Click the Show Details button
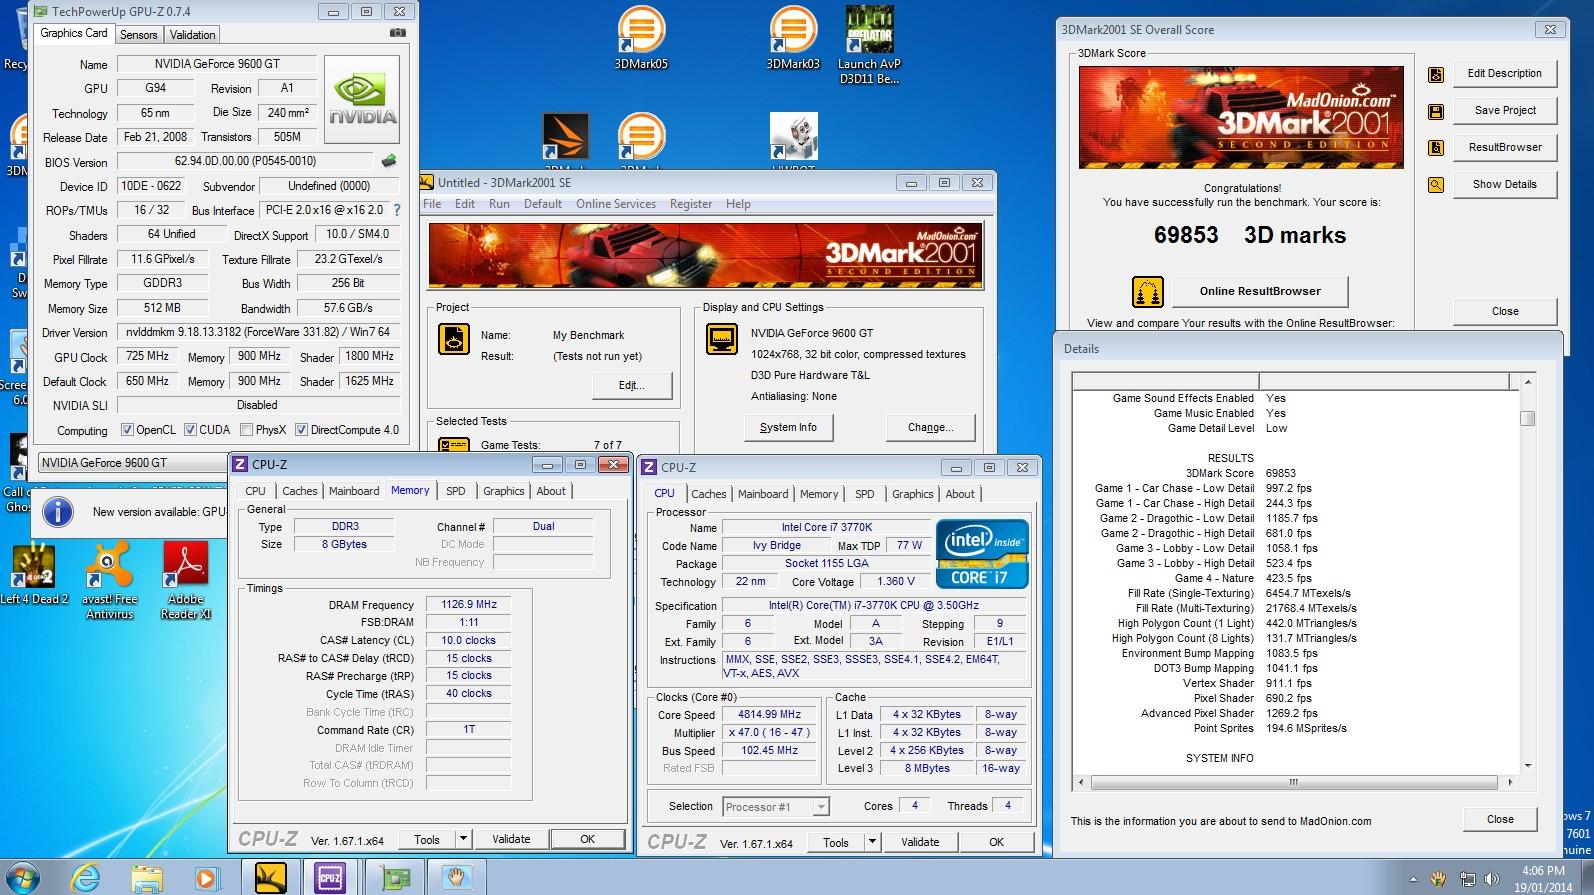Image resolution: width=1594 pixels, height=895 pixels. click(1505, 184)
